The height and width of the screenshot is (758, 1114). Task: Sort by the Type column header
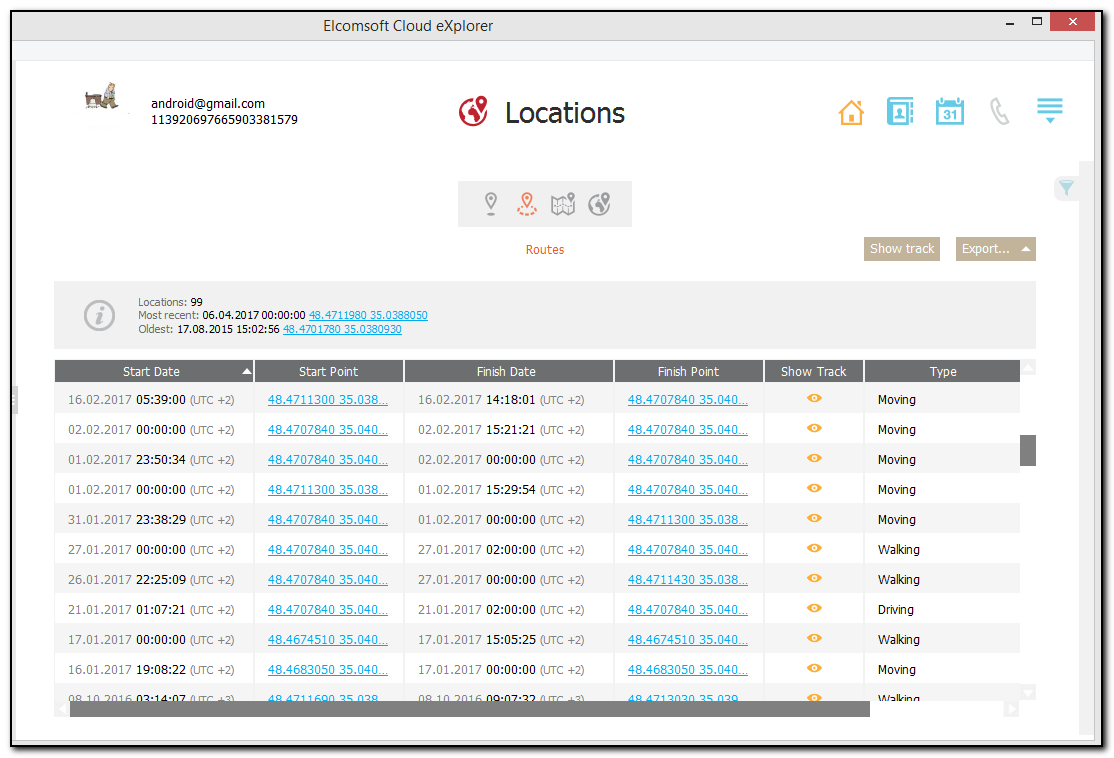point(942,371)
